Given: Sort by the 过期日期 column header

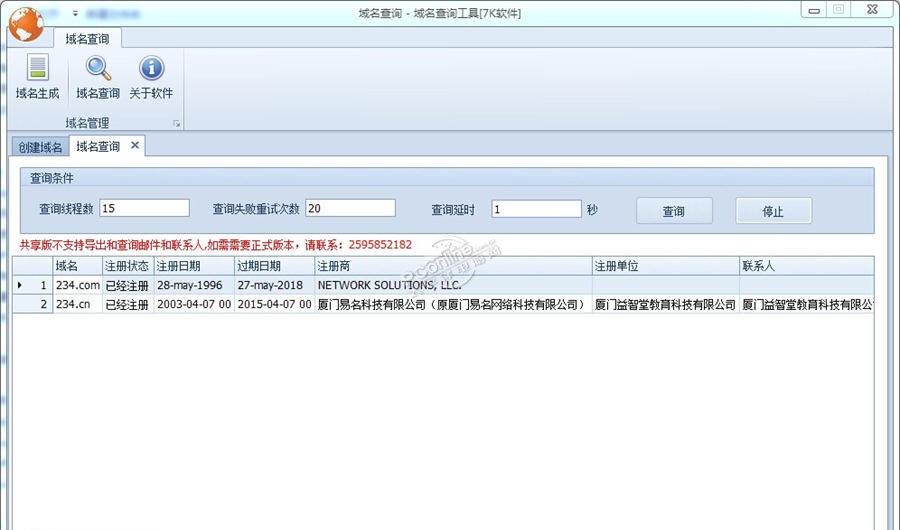Looking at the screenshot, I should click(x=275, y=266).
